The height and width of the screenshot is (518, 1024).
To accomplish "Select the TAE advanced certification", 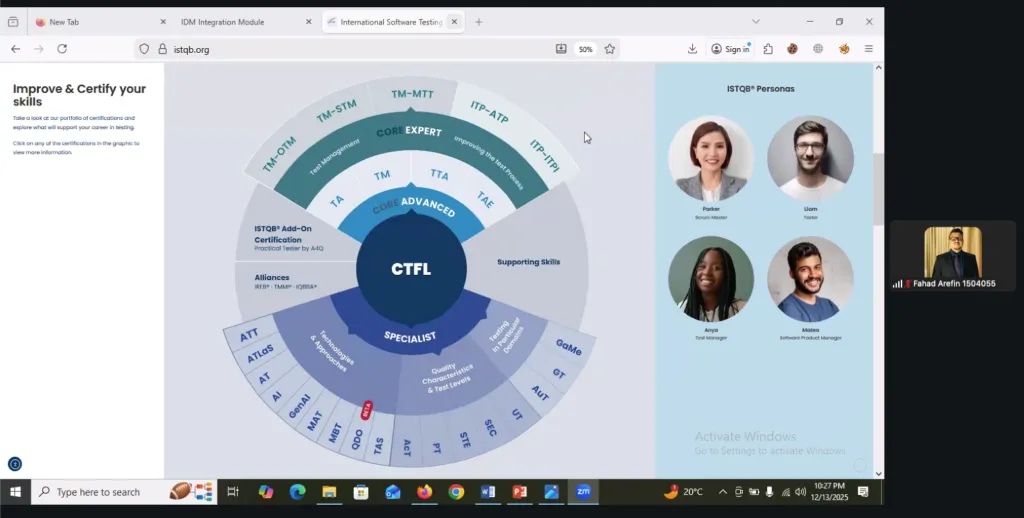I will (485, 200).
